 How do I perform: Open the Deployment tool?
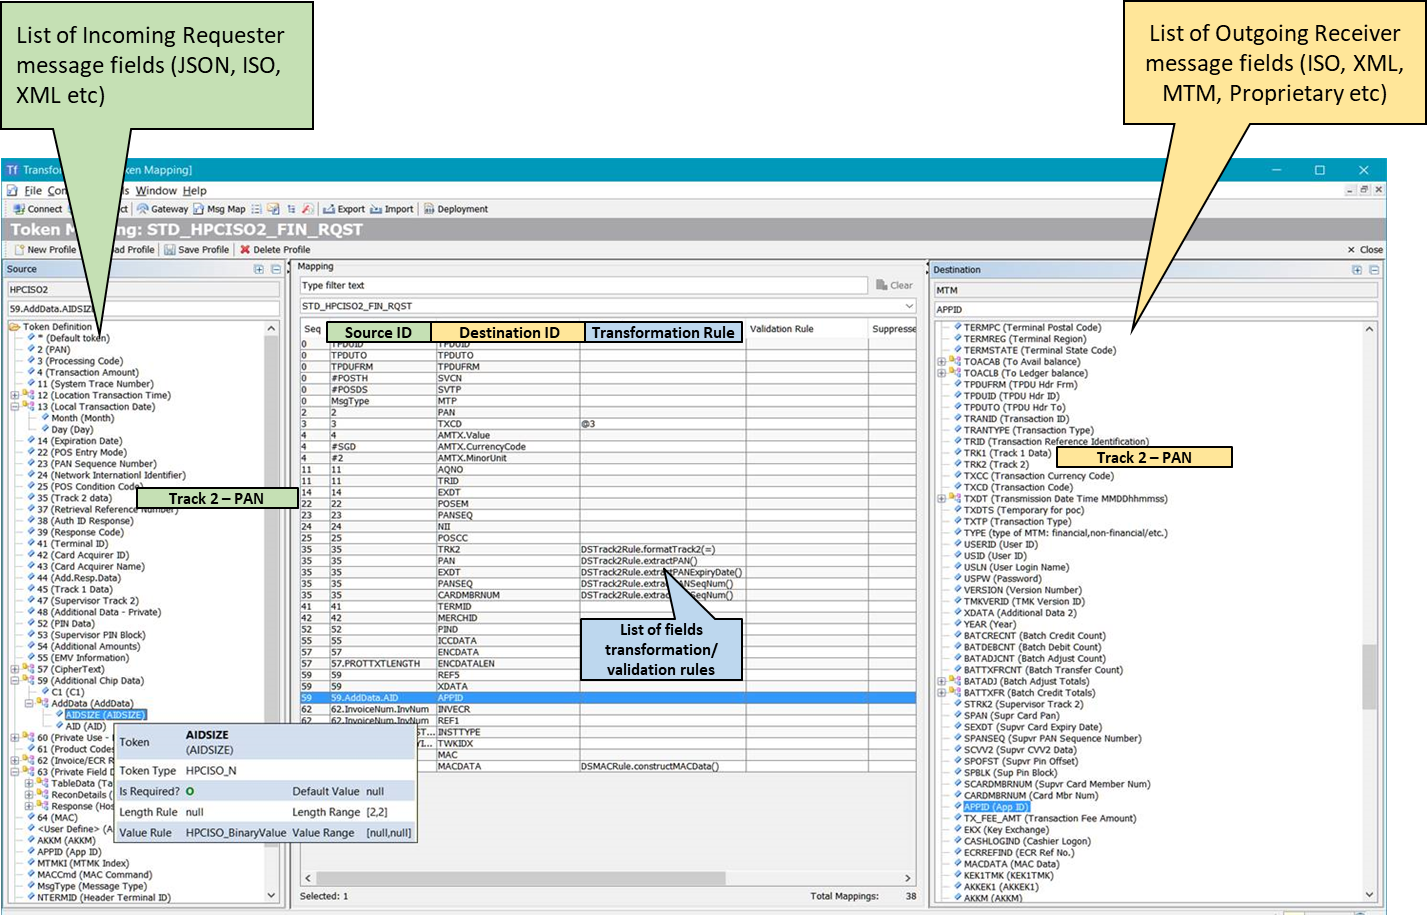tap(456, 209)
